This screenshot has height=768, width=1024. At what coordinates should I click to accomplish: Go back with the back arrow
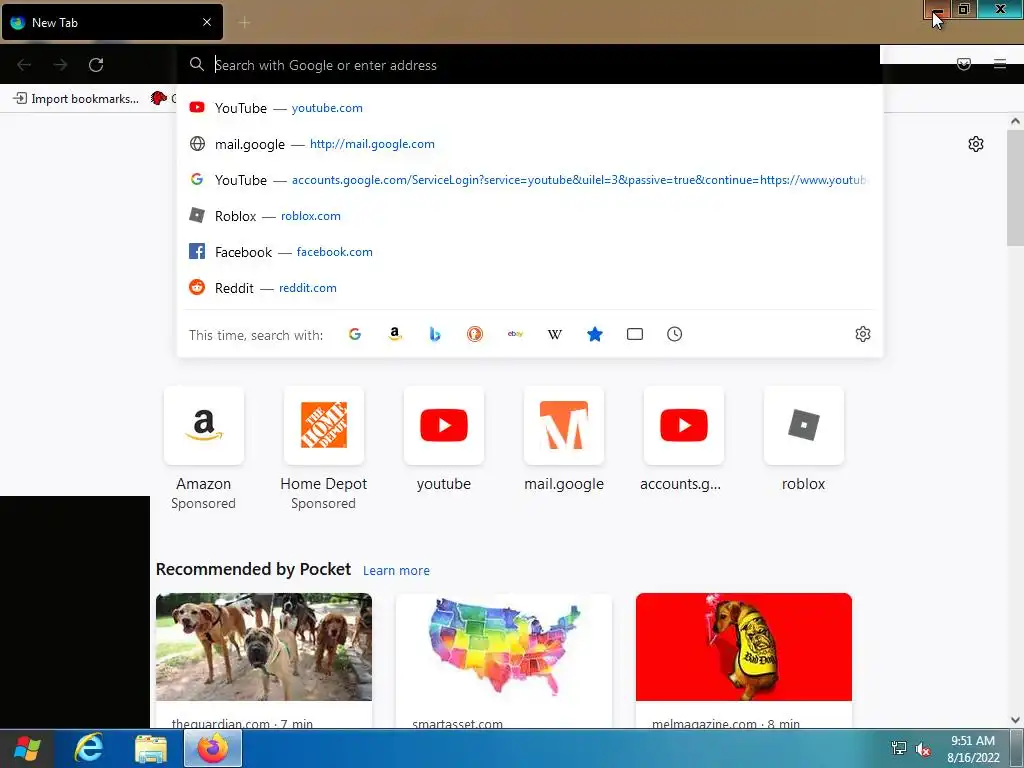tap(24, 65)
